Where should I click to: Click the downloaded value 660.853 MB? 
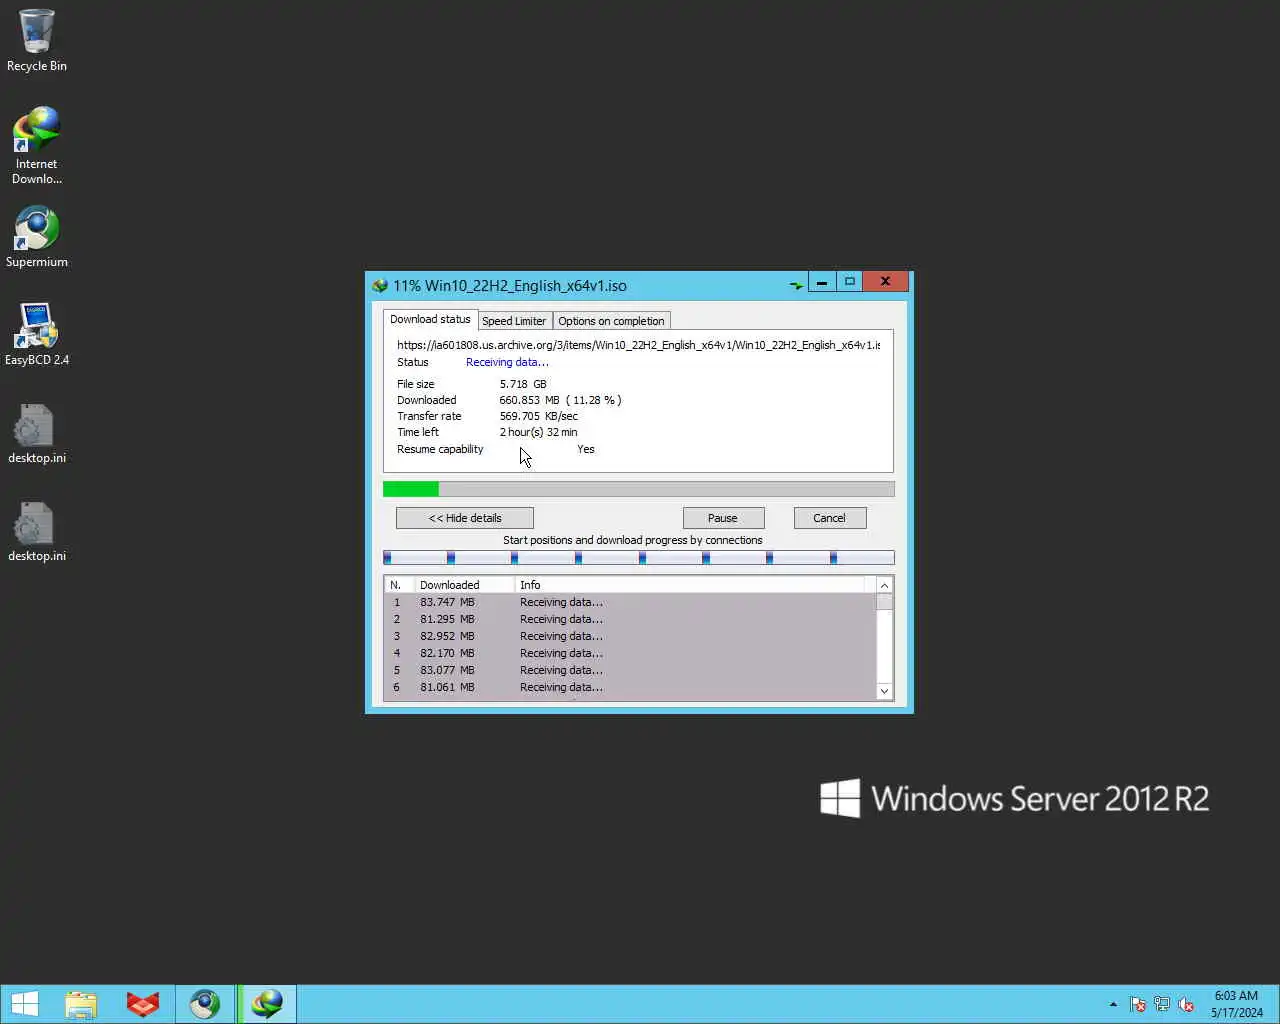pyautogui.click(x=560, y=400)
